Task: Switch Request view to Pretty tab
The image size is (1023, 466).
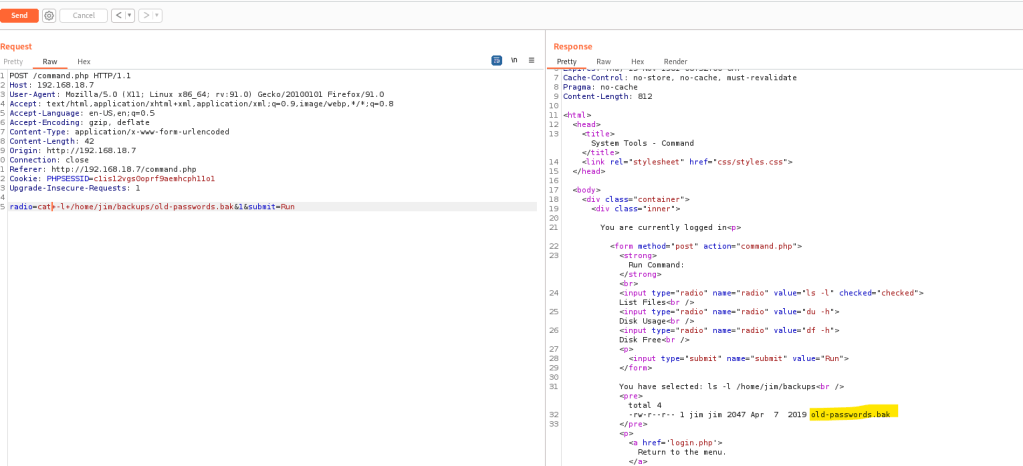Action: pyautogui.click(x=13, y=62)
